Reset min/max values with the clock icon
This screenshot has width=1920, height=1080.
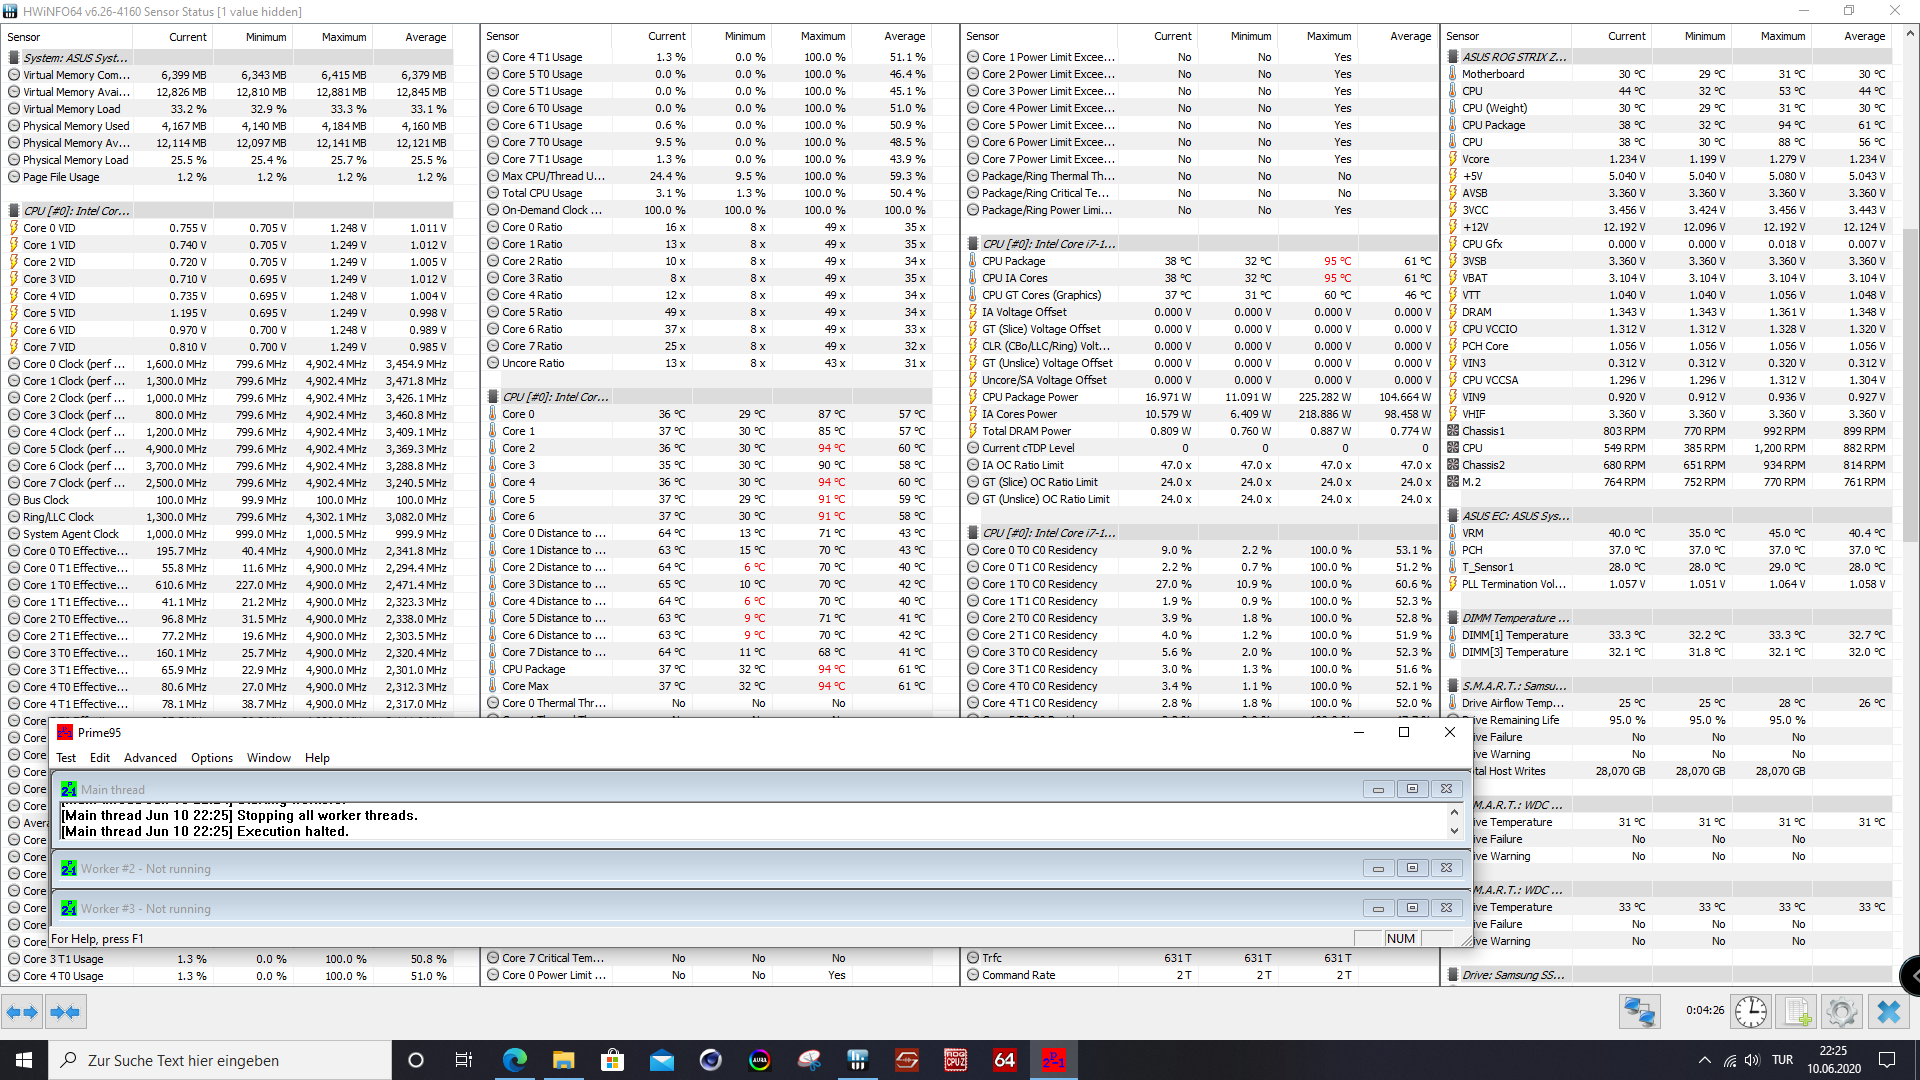pos(1750,1012)
